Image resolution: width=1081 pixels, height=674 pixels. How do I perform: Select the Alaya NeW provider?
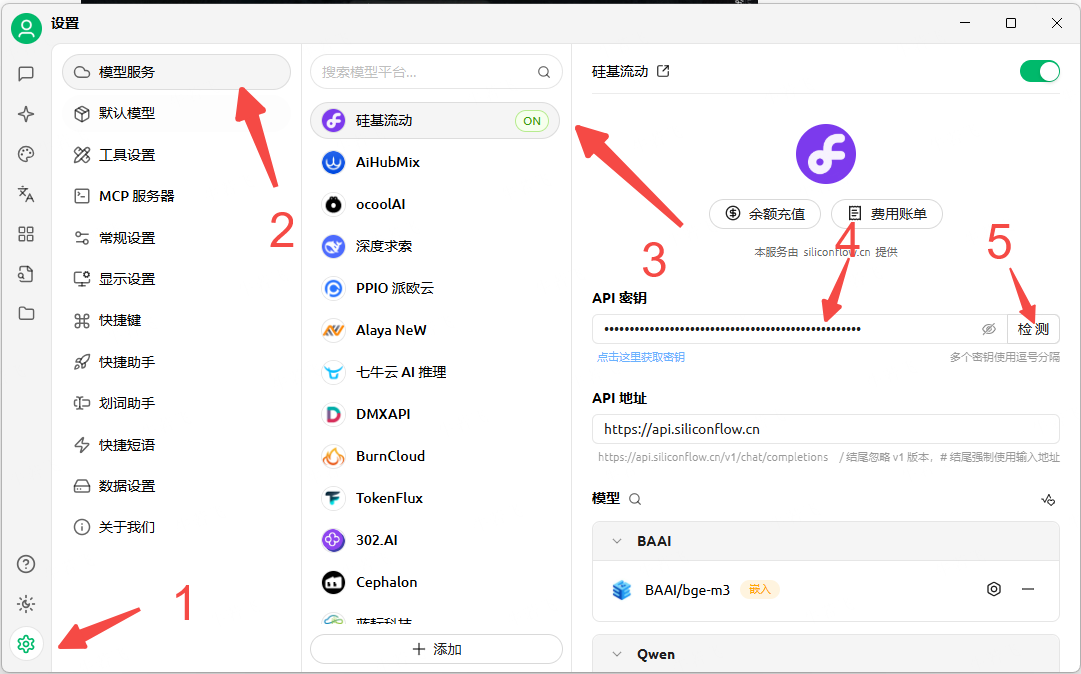pyautogui.click(x=435, y=331)
